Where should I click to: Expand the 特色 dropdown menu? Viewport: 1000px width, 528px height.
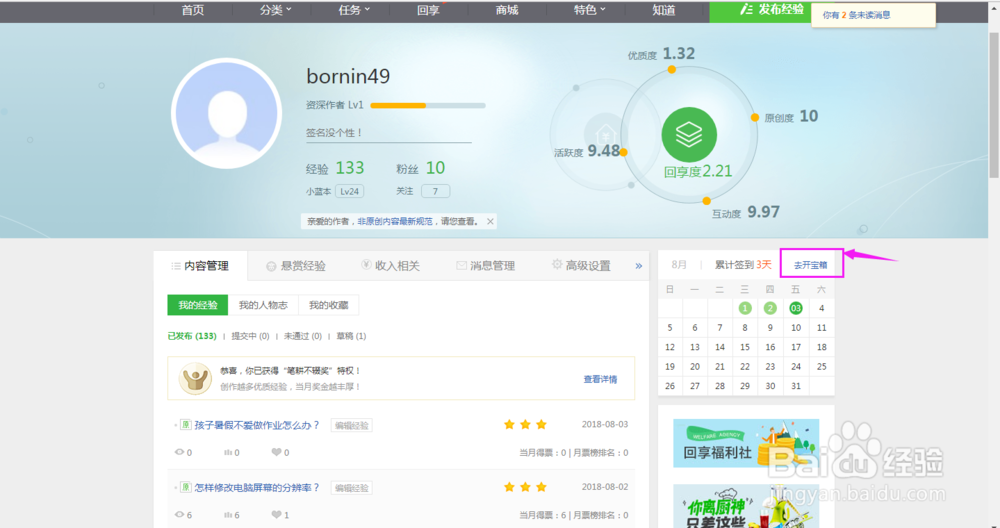[x=589, y=10]
